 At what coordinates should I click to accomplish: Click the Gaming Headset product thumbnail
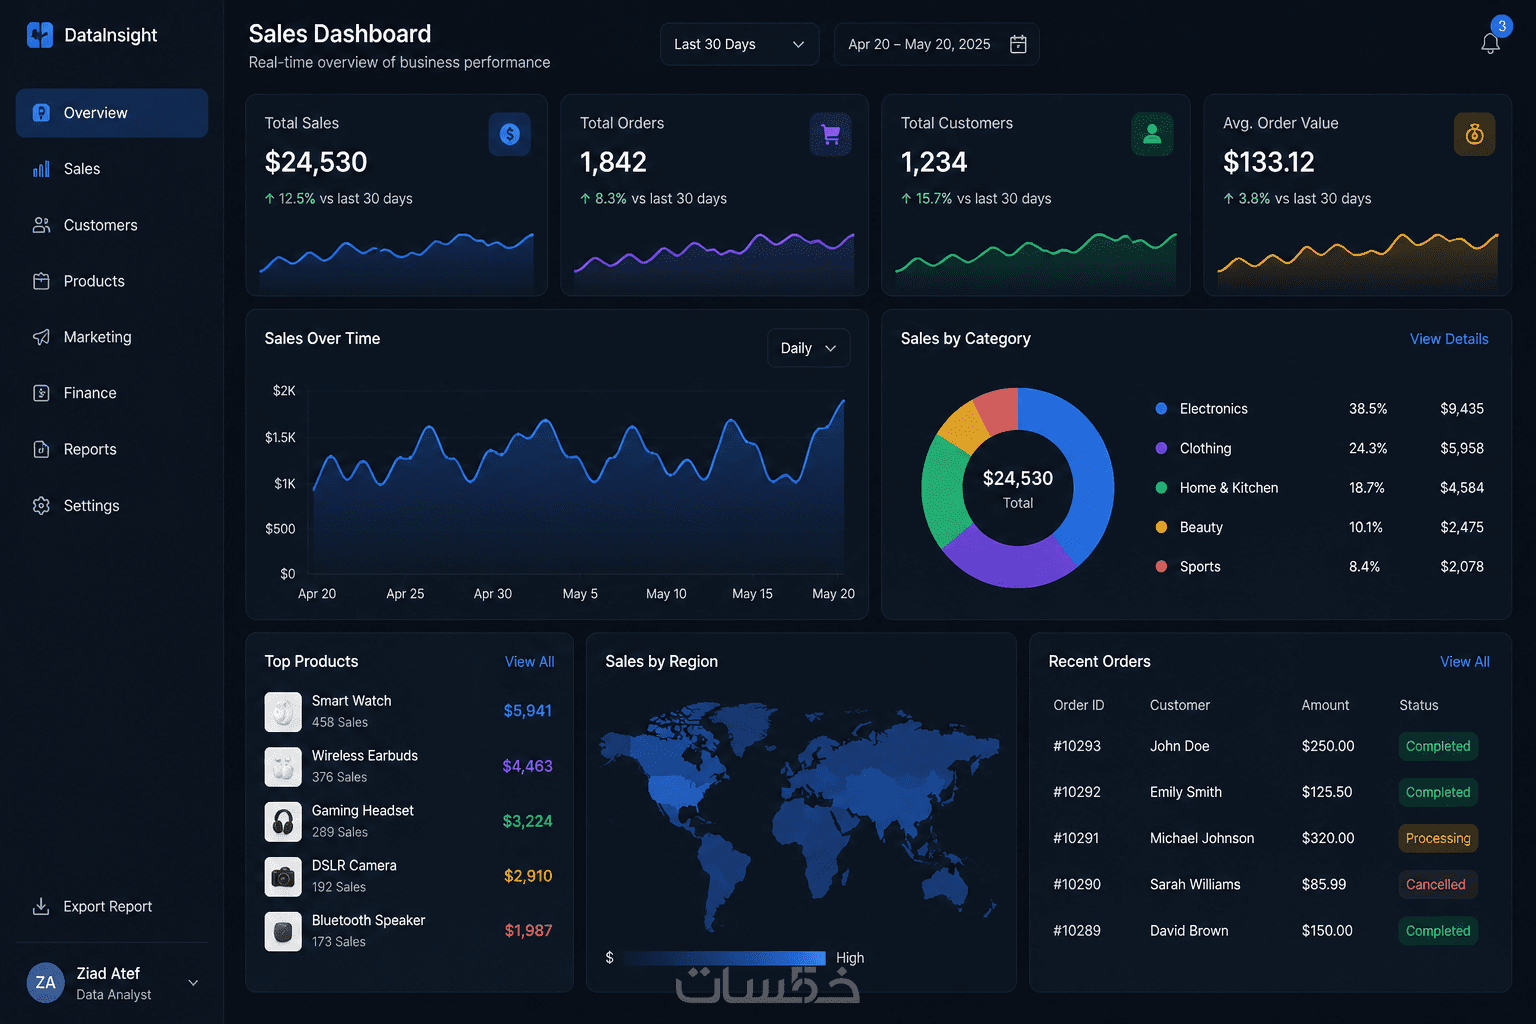point(283,821)
